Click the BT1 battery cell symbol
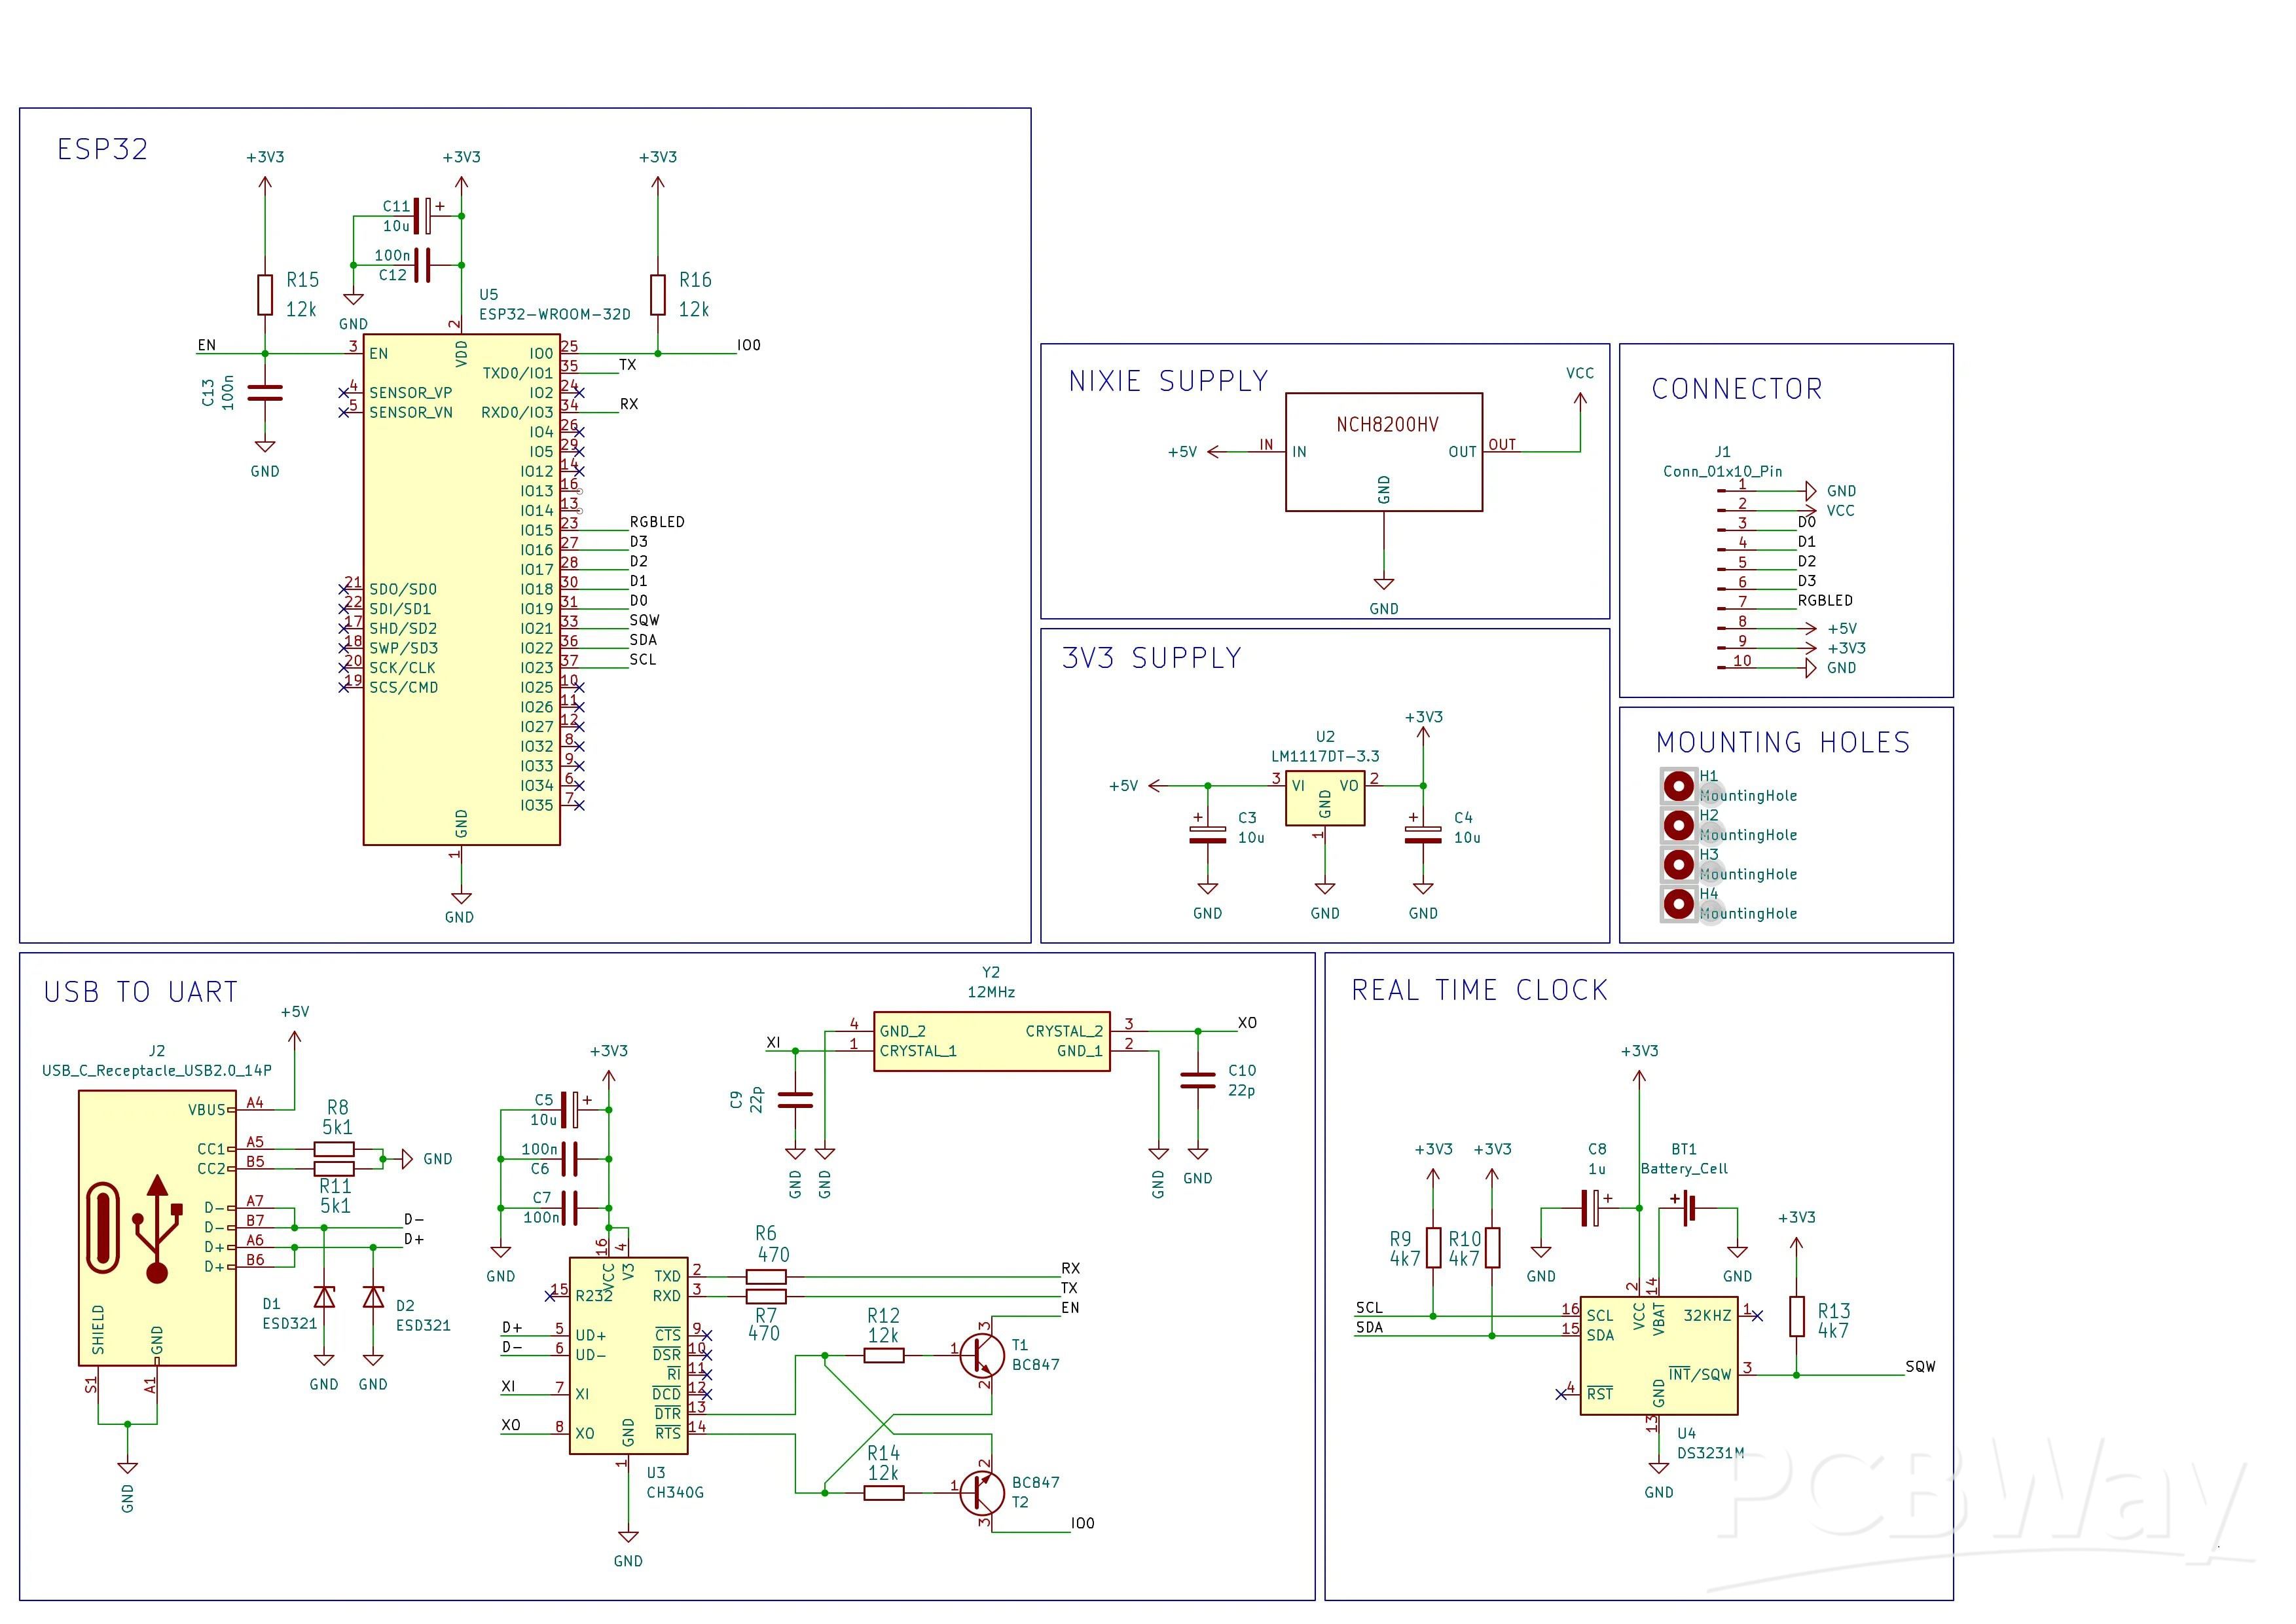 coord(1688,1208)
